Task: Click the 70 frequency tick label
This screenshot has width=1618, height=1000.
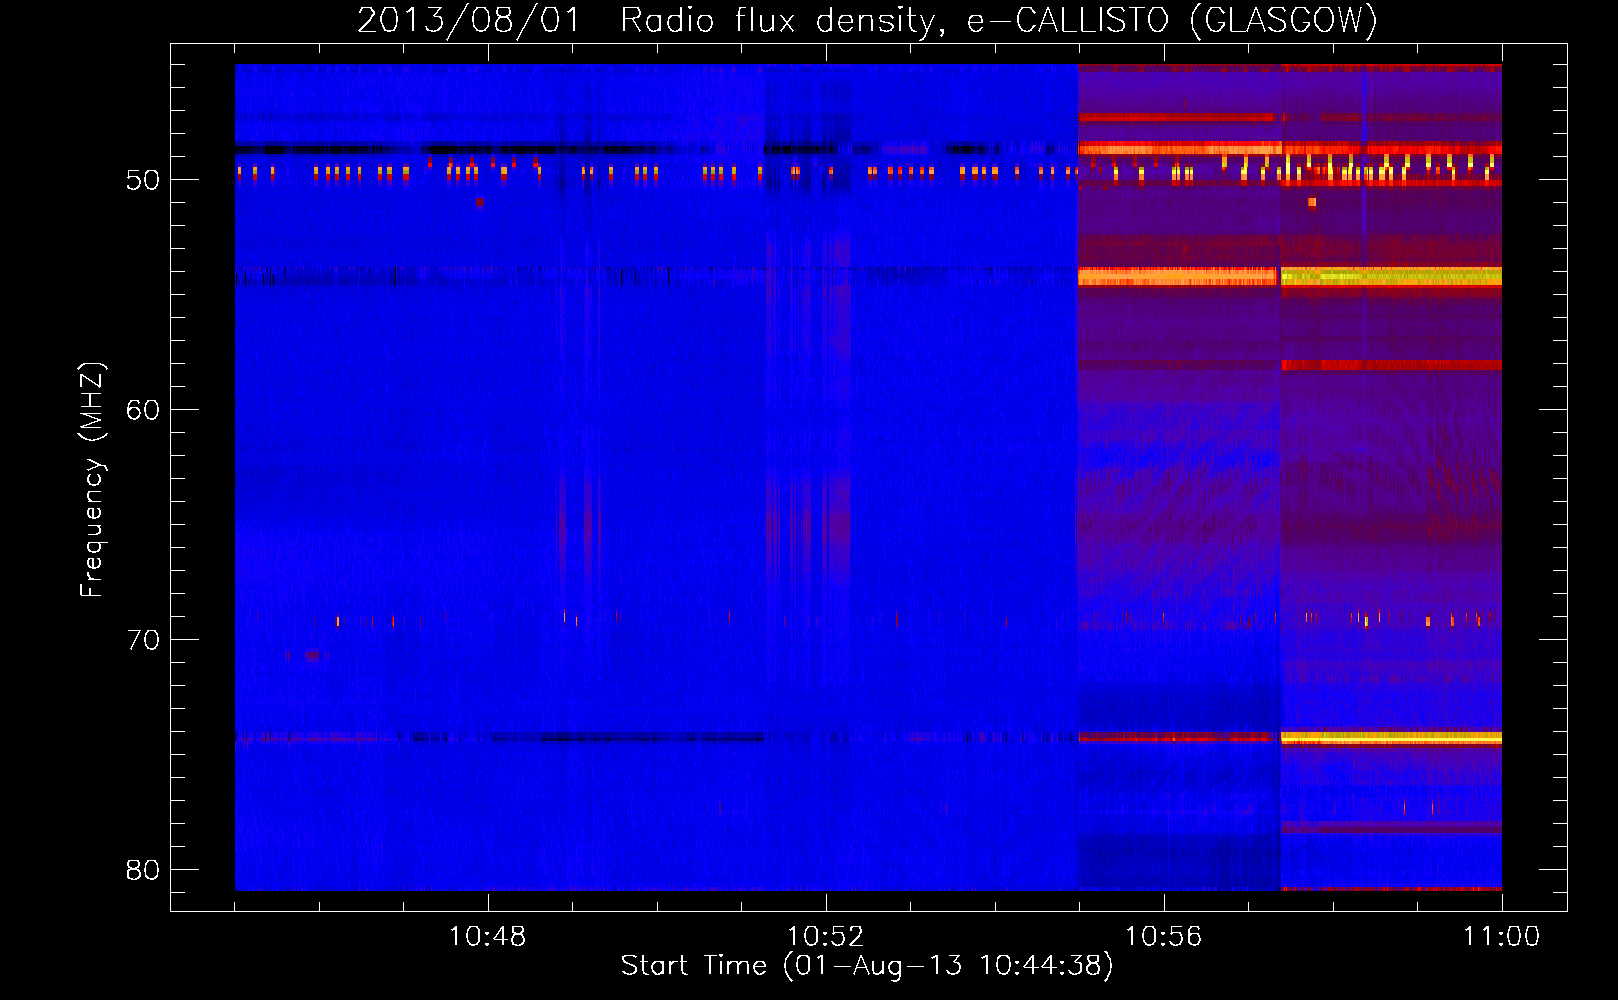Action: (x=143, y=640)
